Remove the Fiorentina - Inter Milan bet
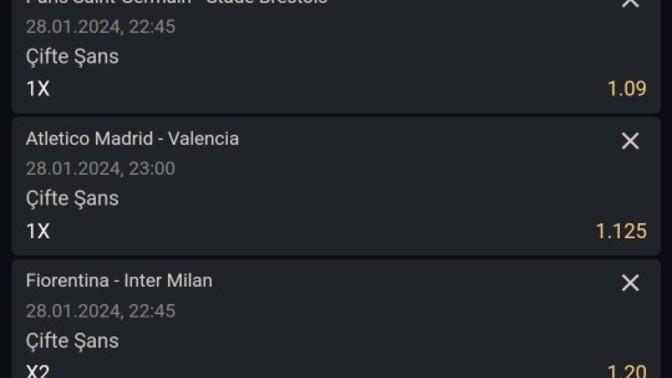The image size is (672, 378). (x=630, y=283)
